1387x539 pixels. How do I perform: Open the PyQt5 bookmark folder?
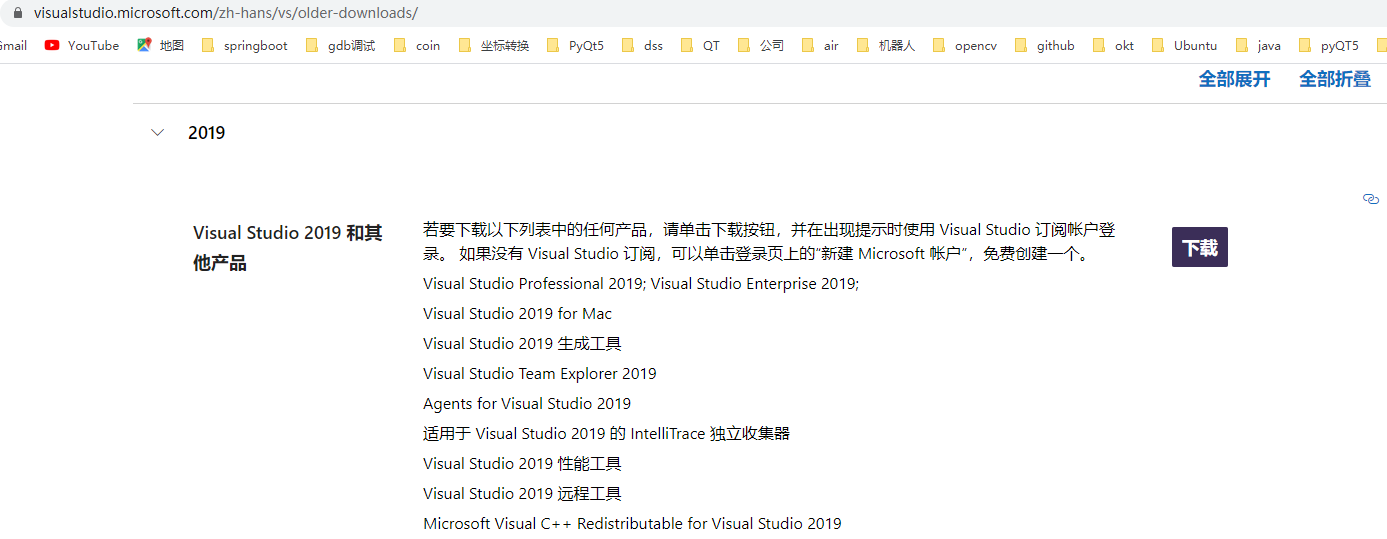(576, 45)
